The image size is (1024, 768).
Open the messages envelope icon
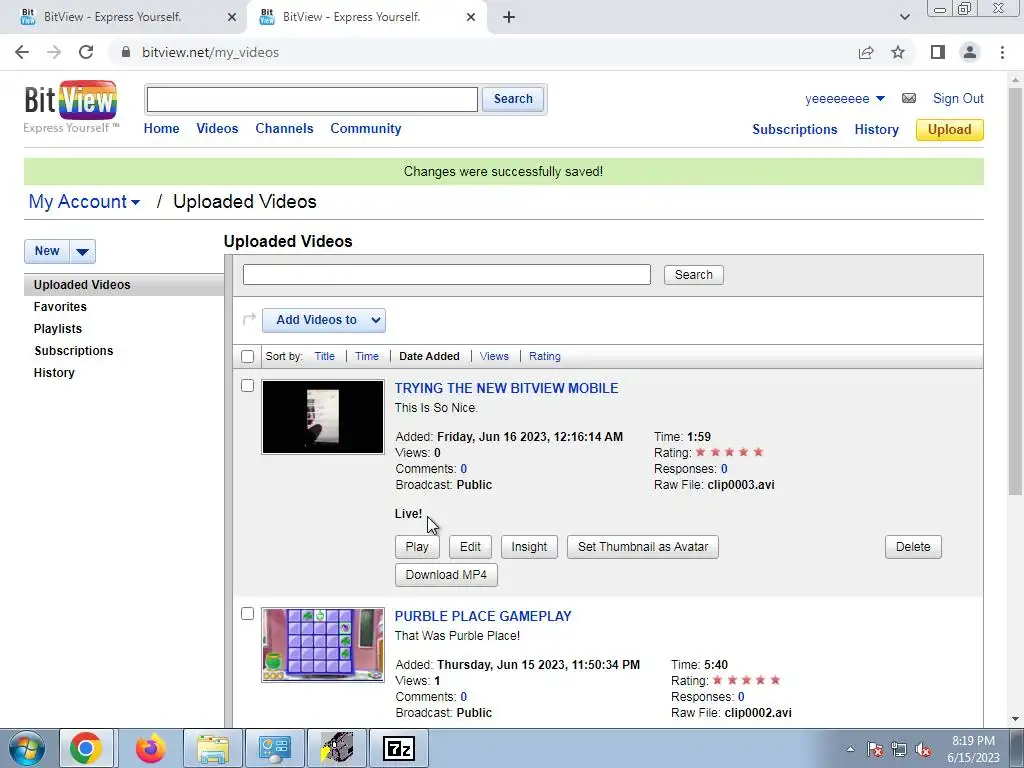(x=908, y=99)
